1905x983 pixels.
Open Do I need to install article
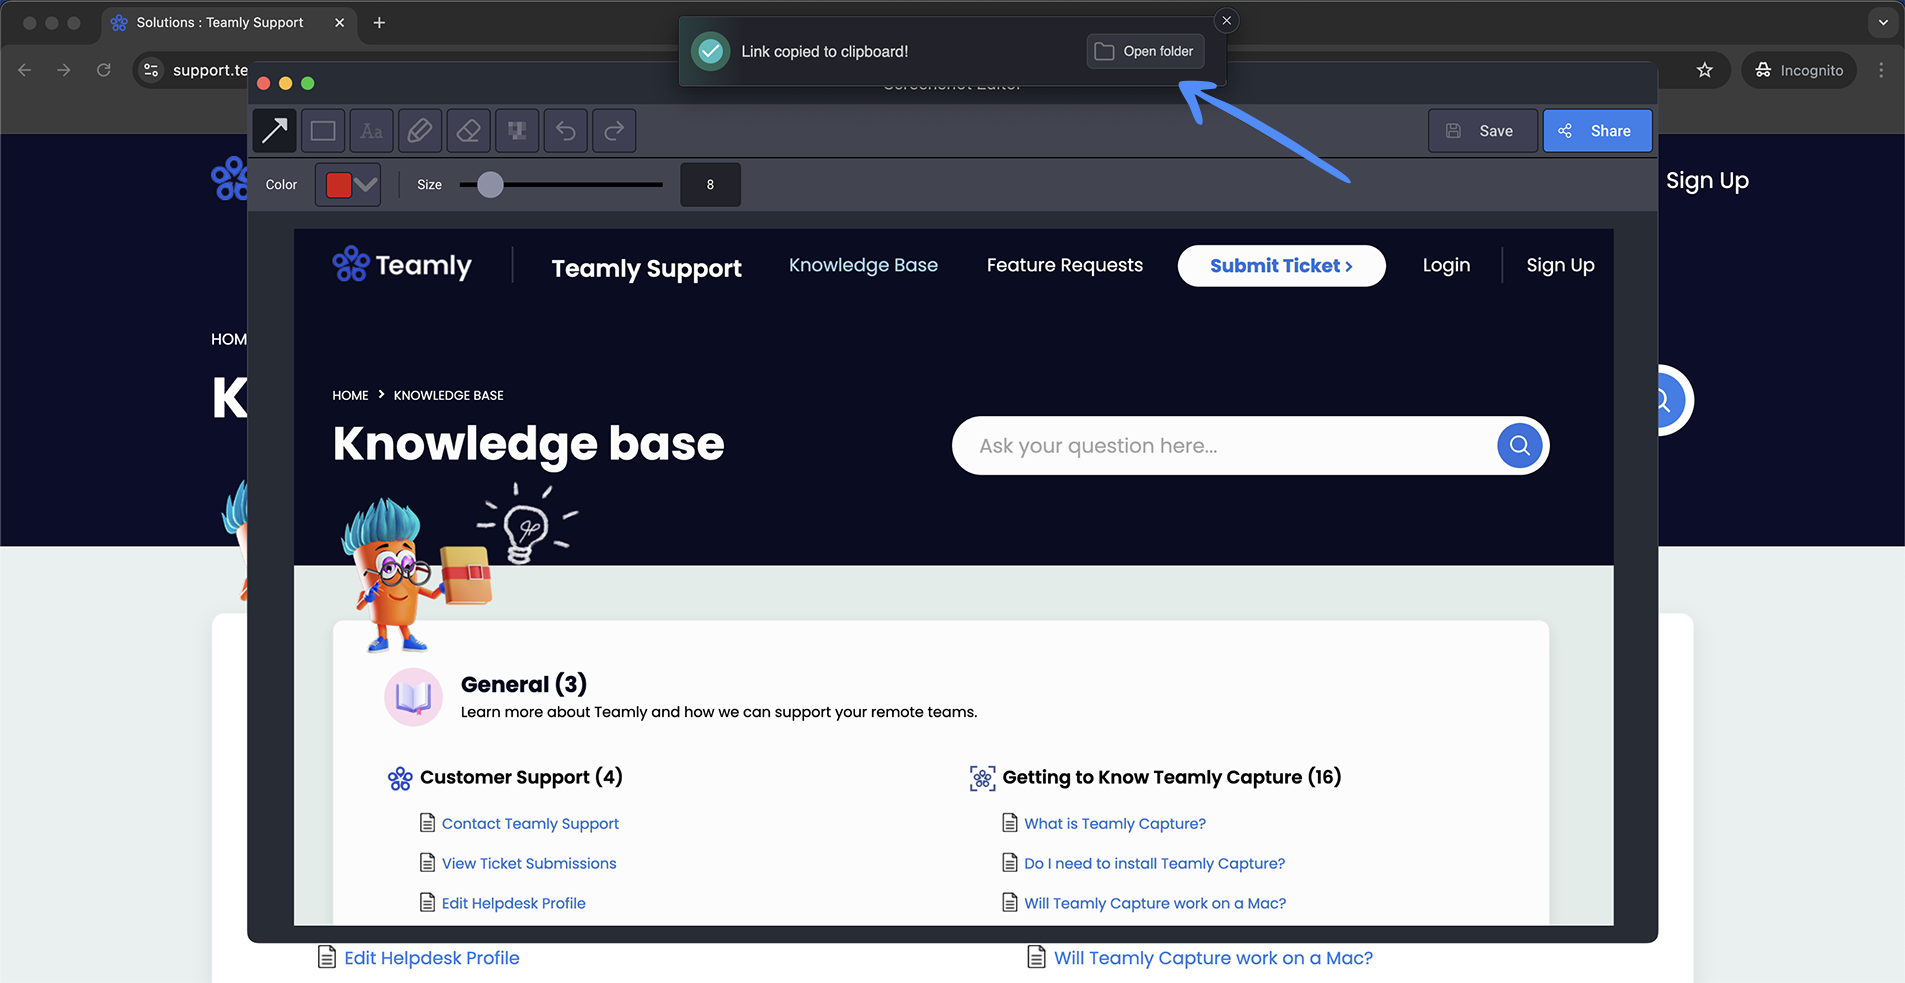tap(1154, 864)
